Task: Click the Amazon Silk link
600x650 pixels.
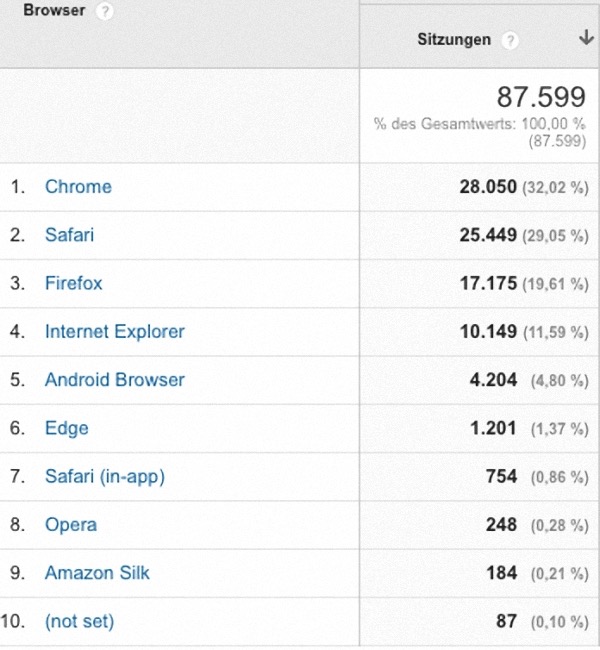Action: pyautogui.click(x=97, y=573)
